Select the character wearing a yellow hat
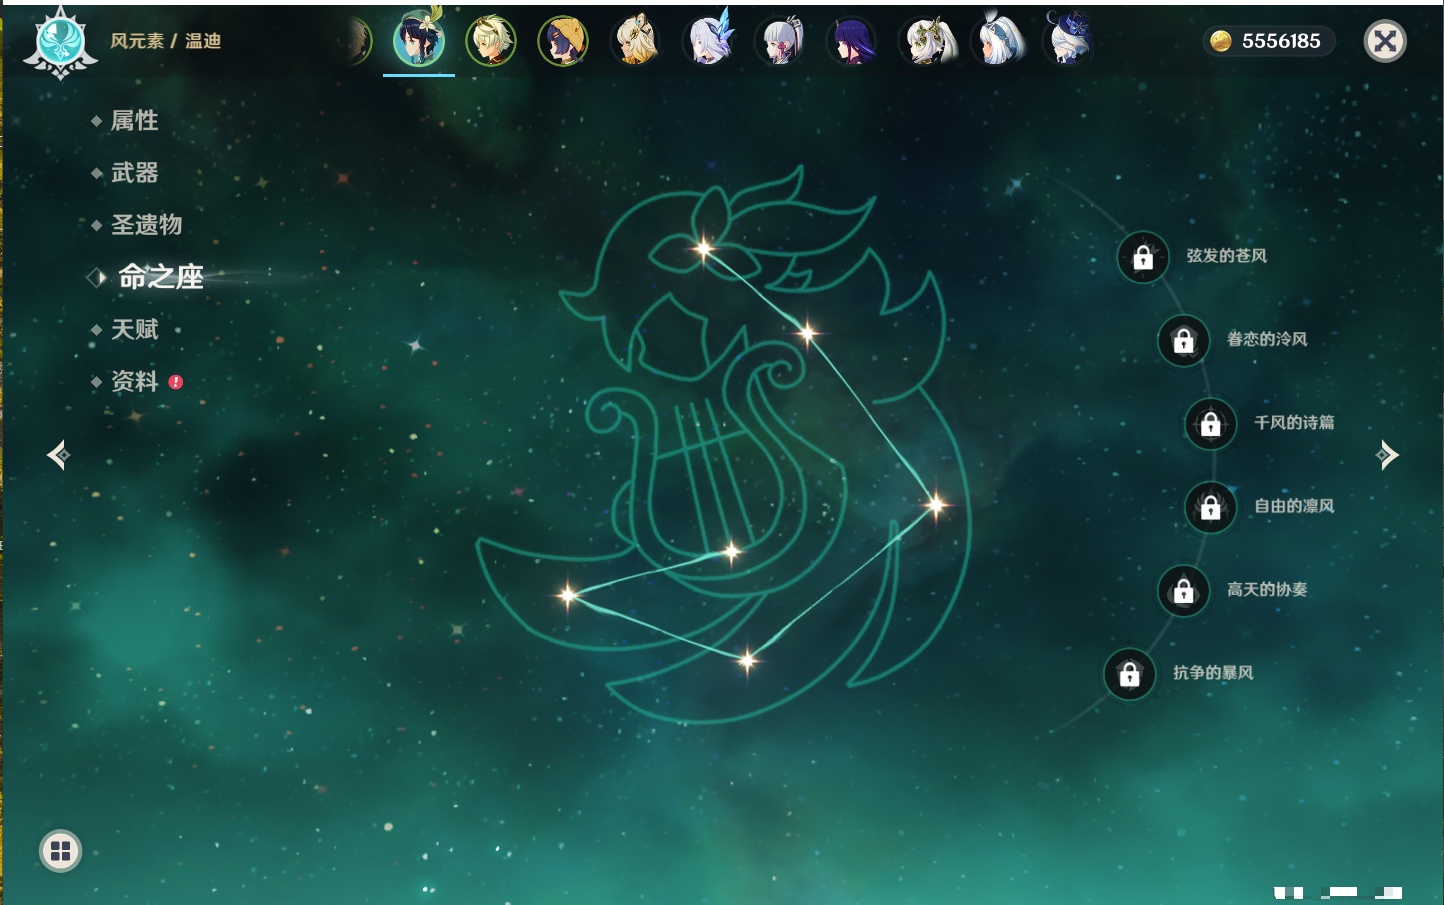1444x905 pixels. 563,41
